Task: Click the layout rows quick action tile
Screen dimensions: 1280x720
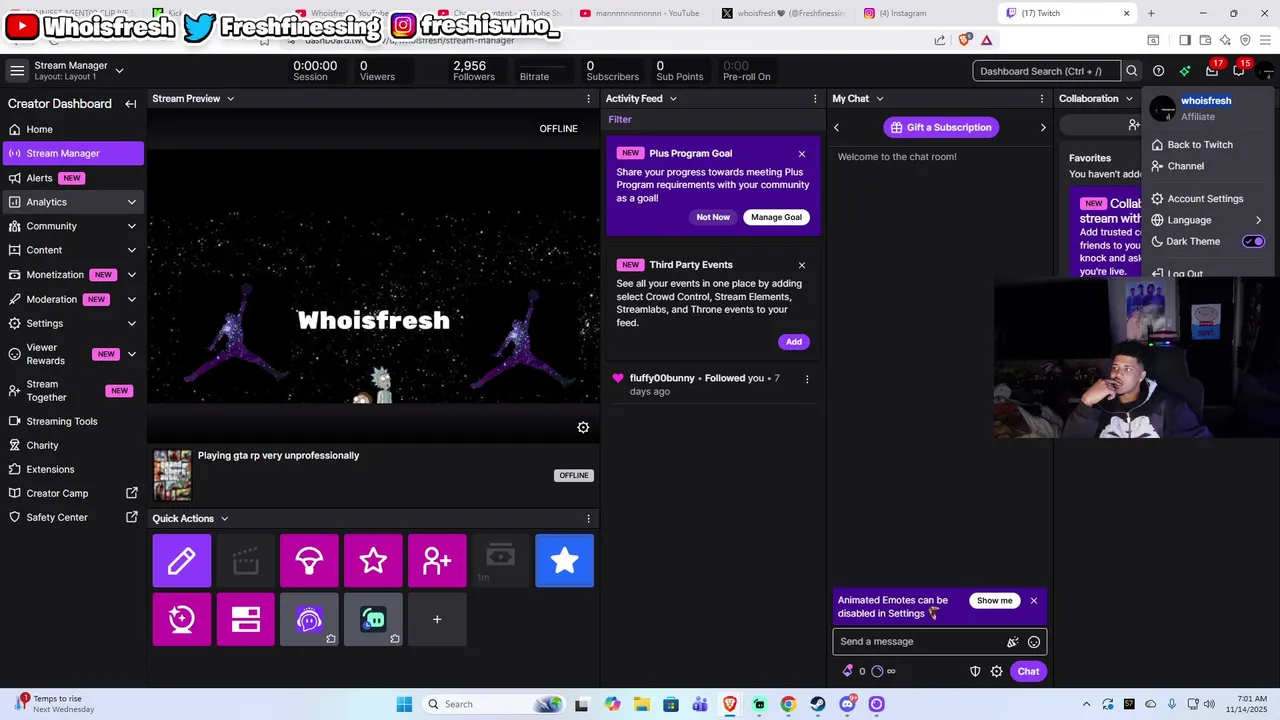Action: tap(246, 619)
